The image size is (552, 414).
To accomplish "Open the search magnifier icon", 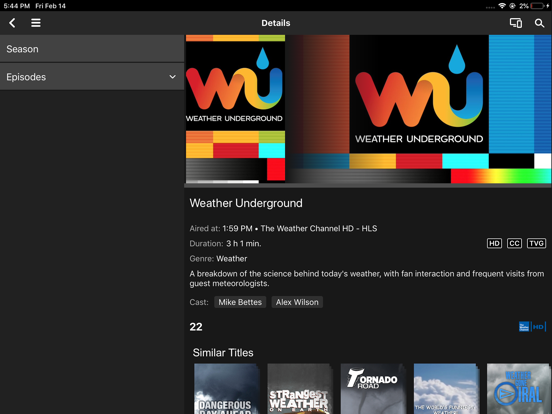I will 539,23.
